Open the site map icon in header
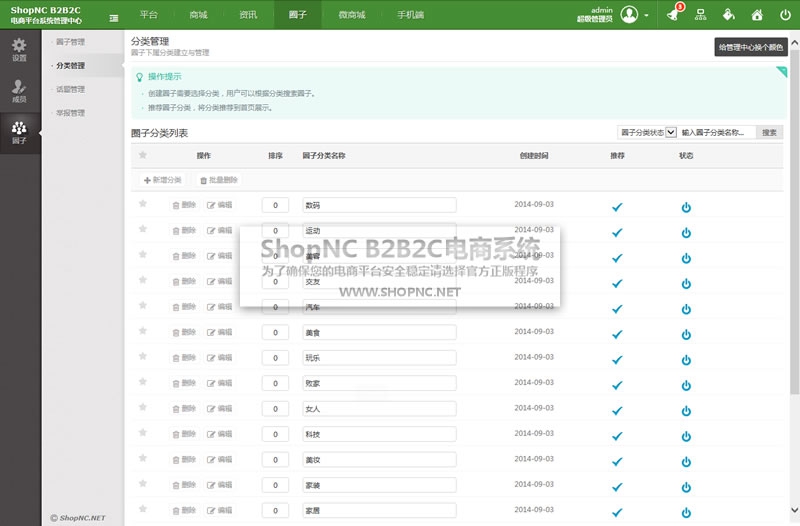This screenshot has width=800, height=526. click(x=701, y=15)
